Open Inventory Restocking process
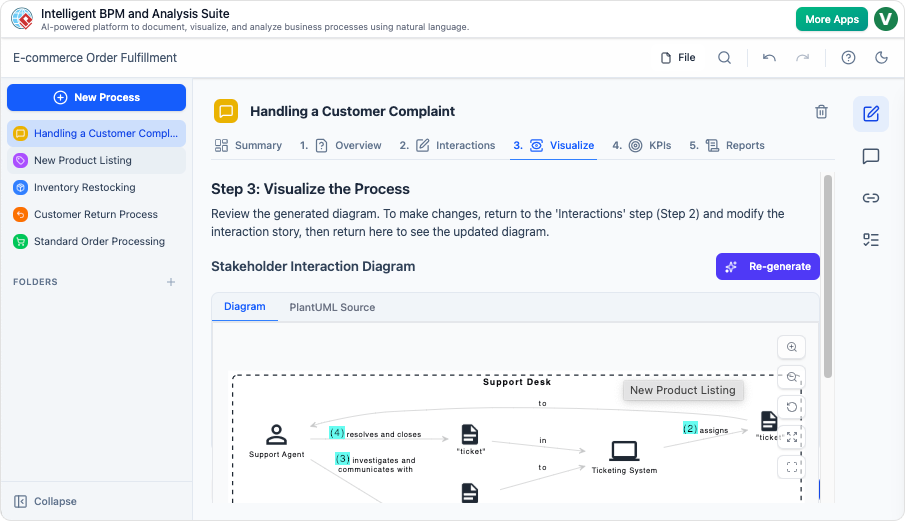 tap(96, 188)
